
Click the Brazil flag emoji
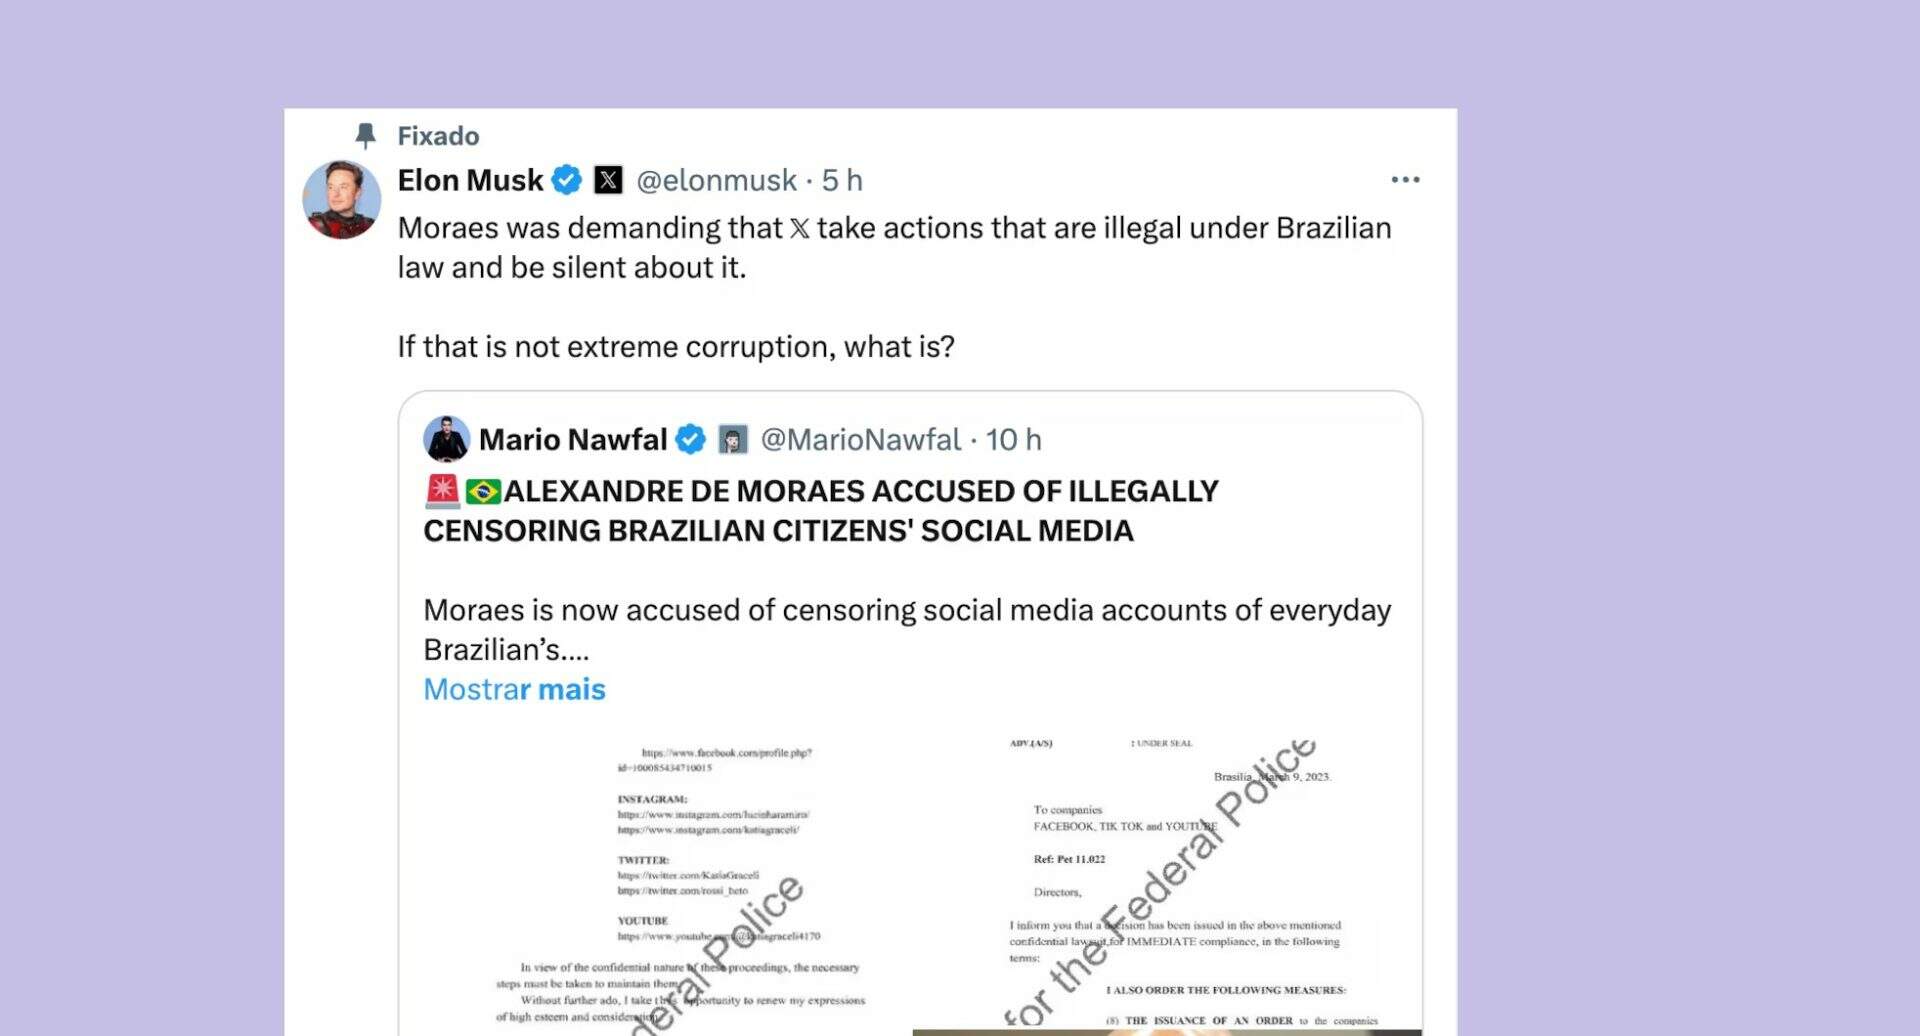tap(483, 492)
